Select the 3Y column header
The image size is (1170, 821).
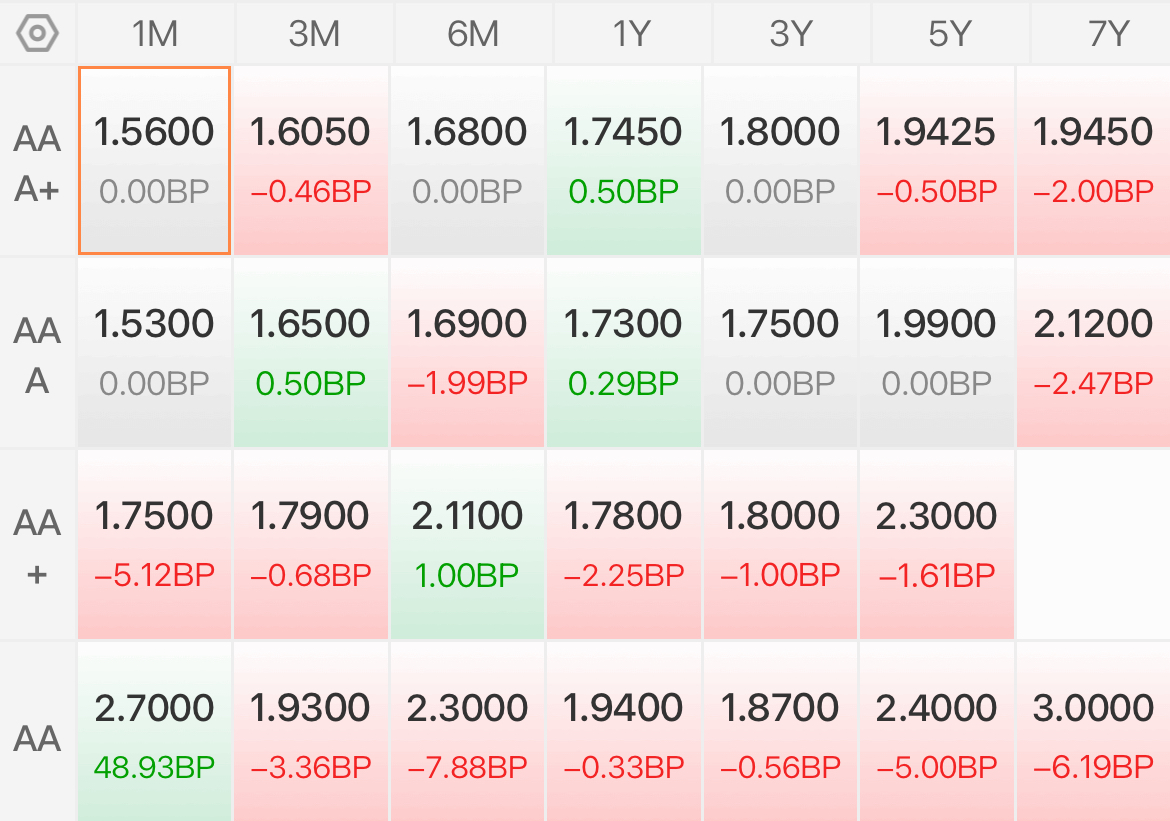tap(791, 34)
